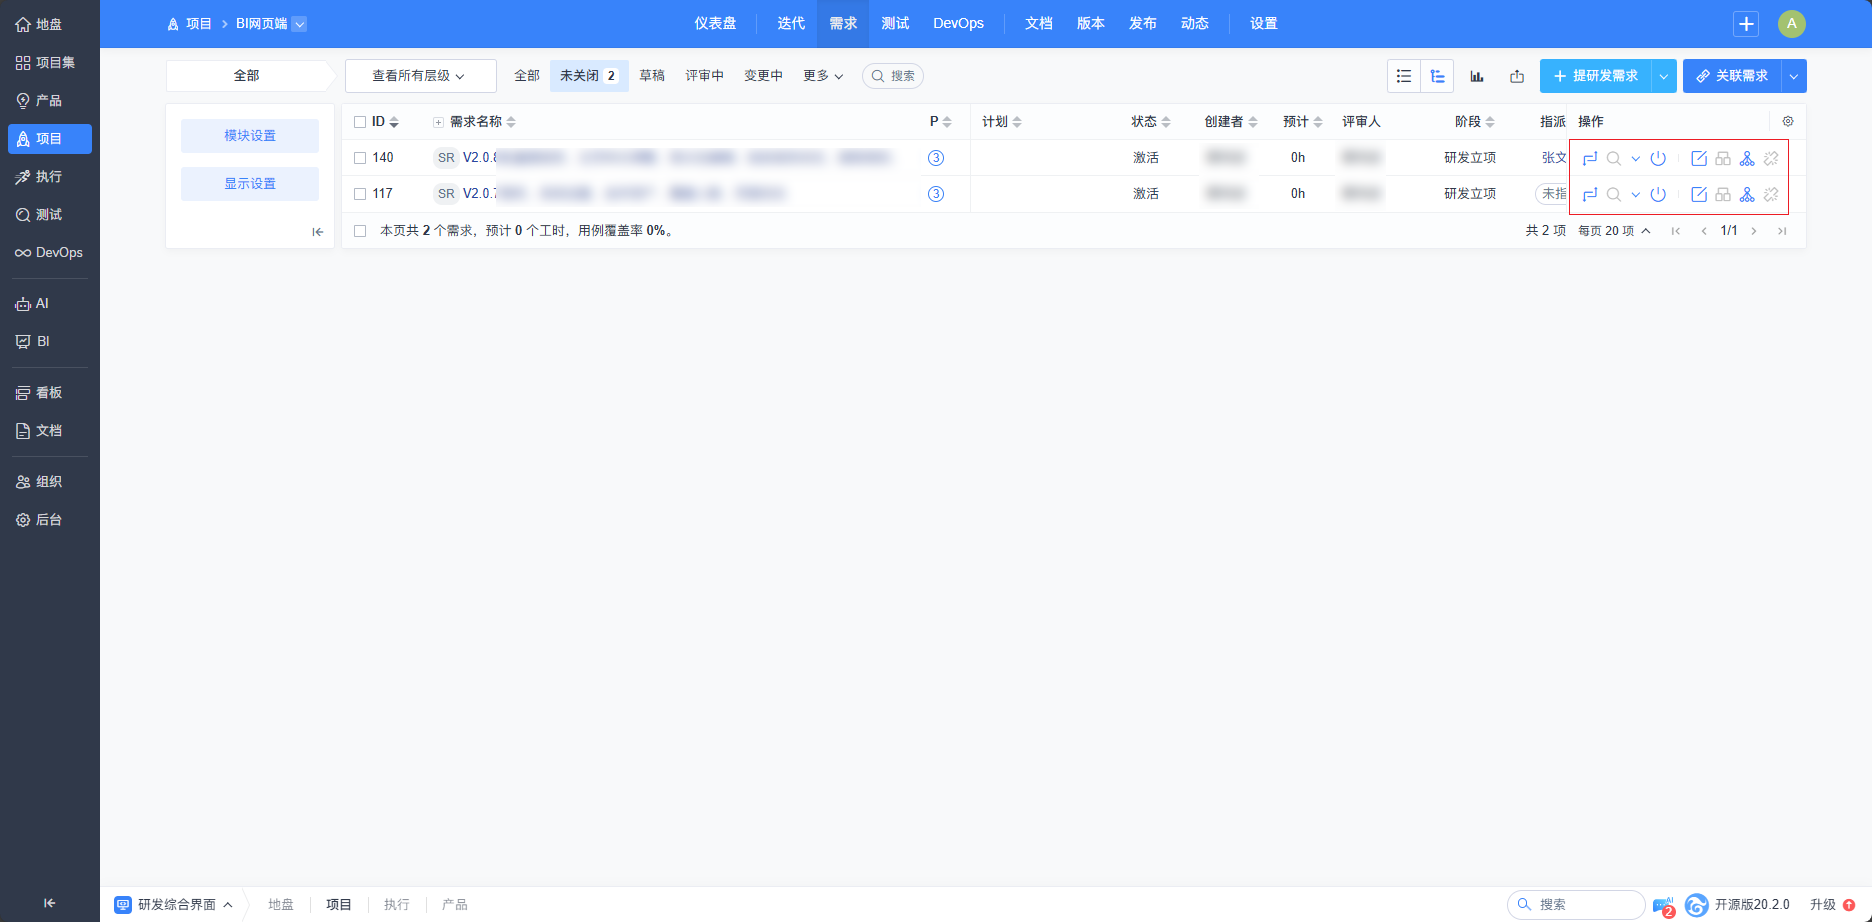Click the change icon for requirement 140
Viewport: 1872px width, 922px height.
pos(1590,158)
